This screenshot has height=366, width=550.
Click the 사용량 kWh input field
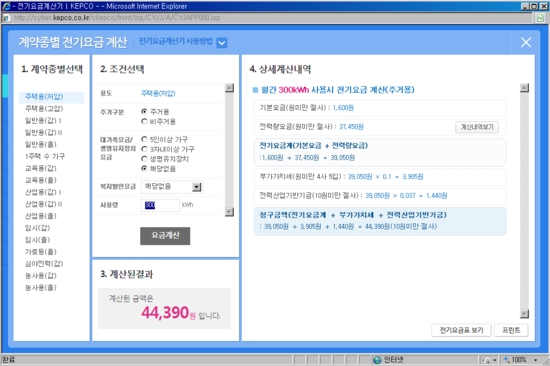(x=160, y=205)
